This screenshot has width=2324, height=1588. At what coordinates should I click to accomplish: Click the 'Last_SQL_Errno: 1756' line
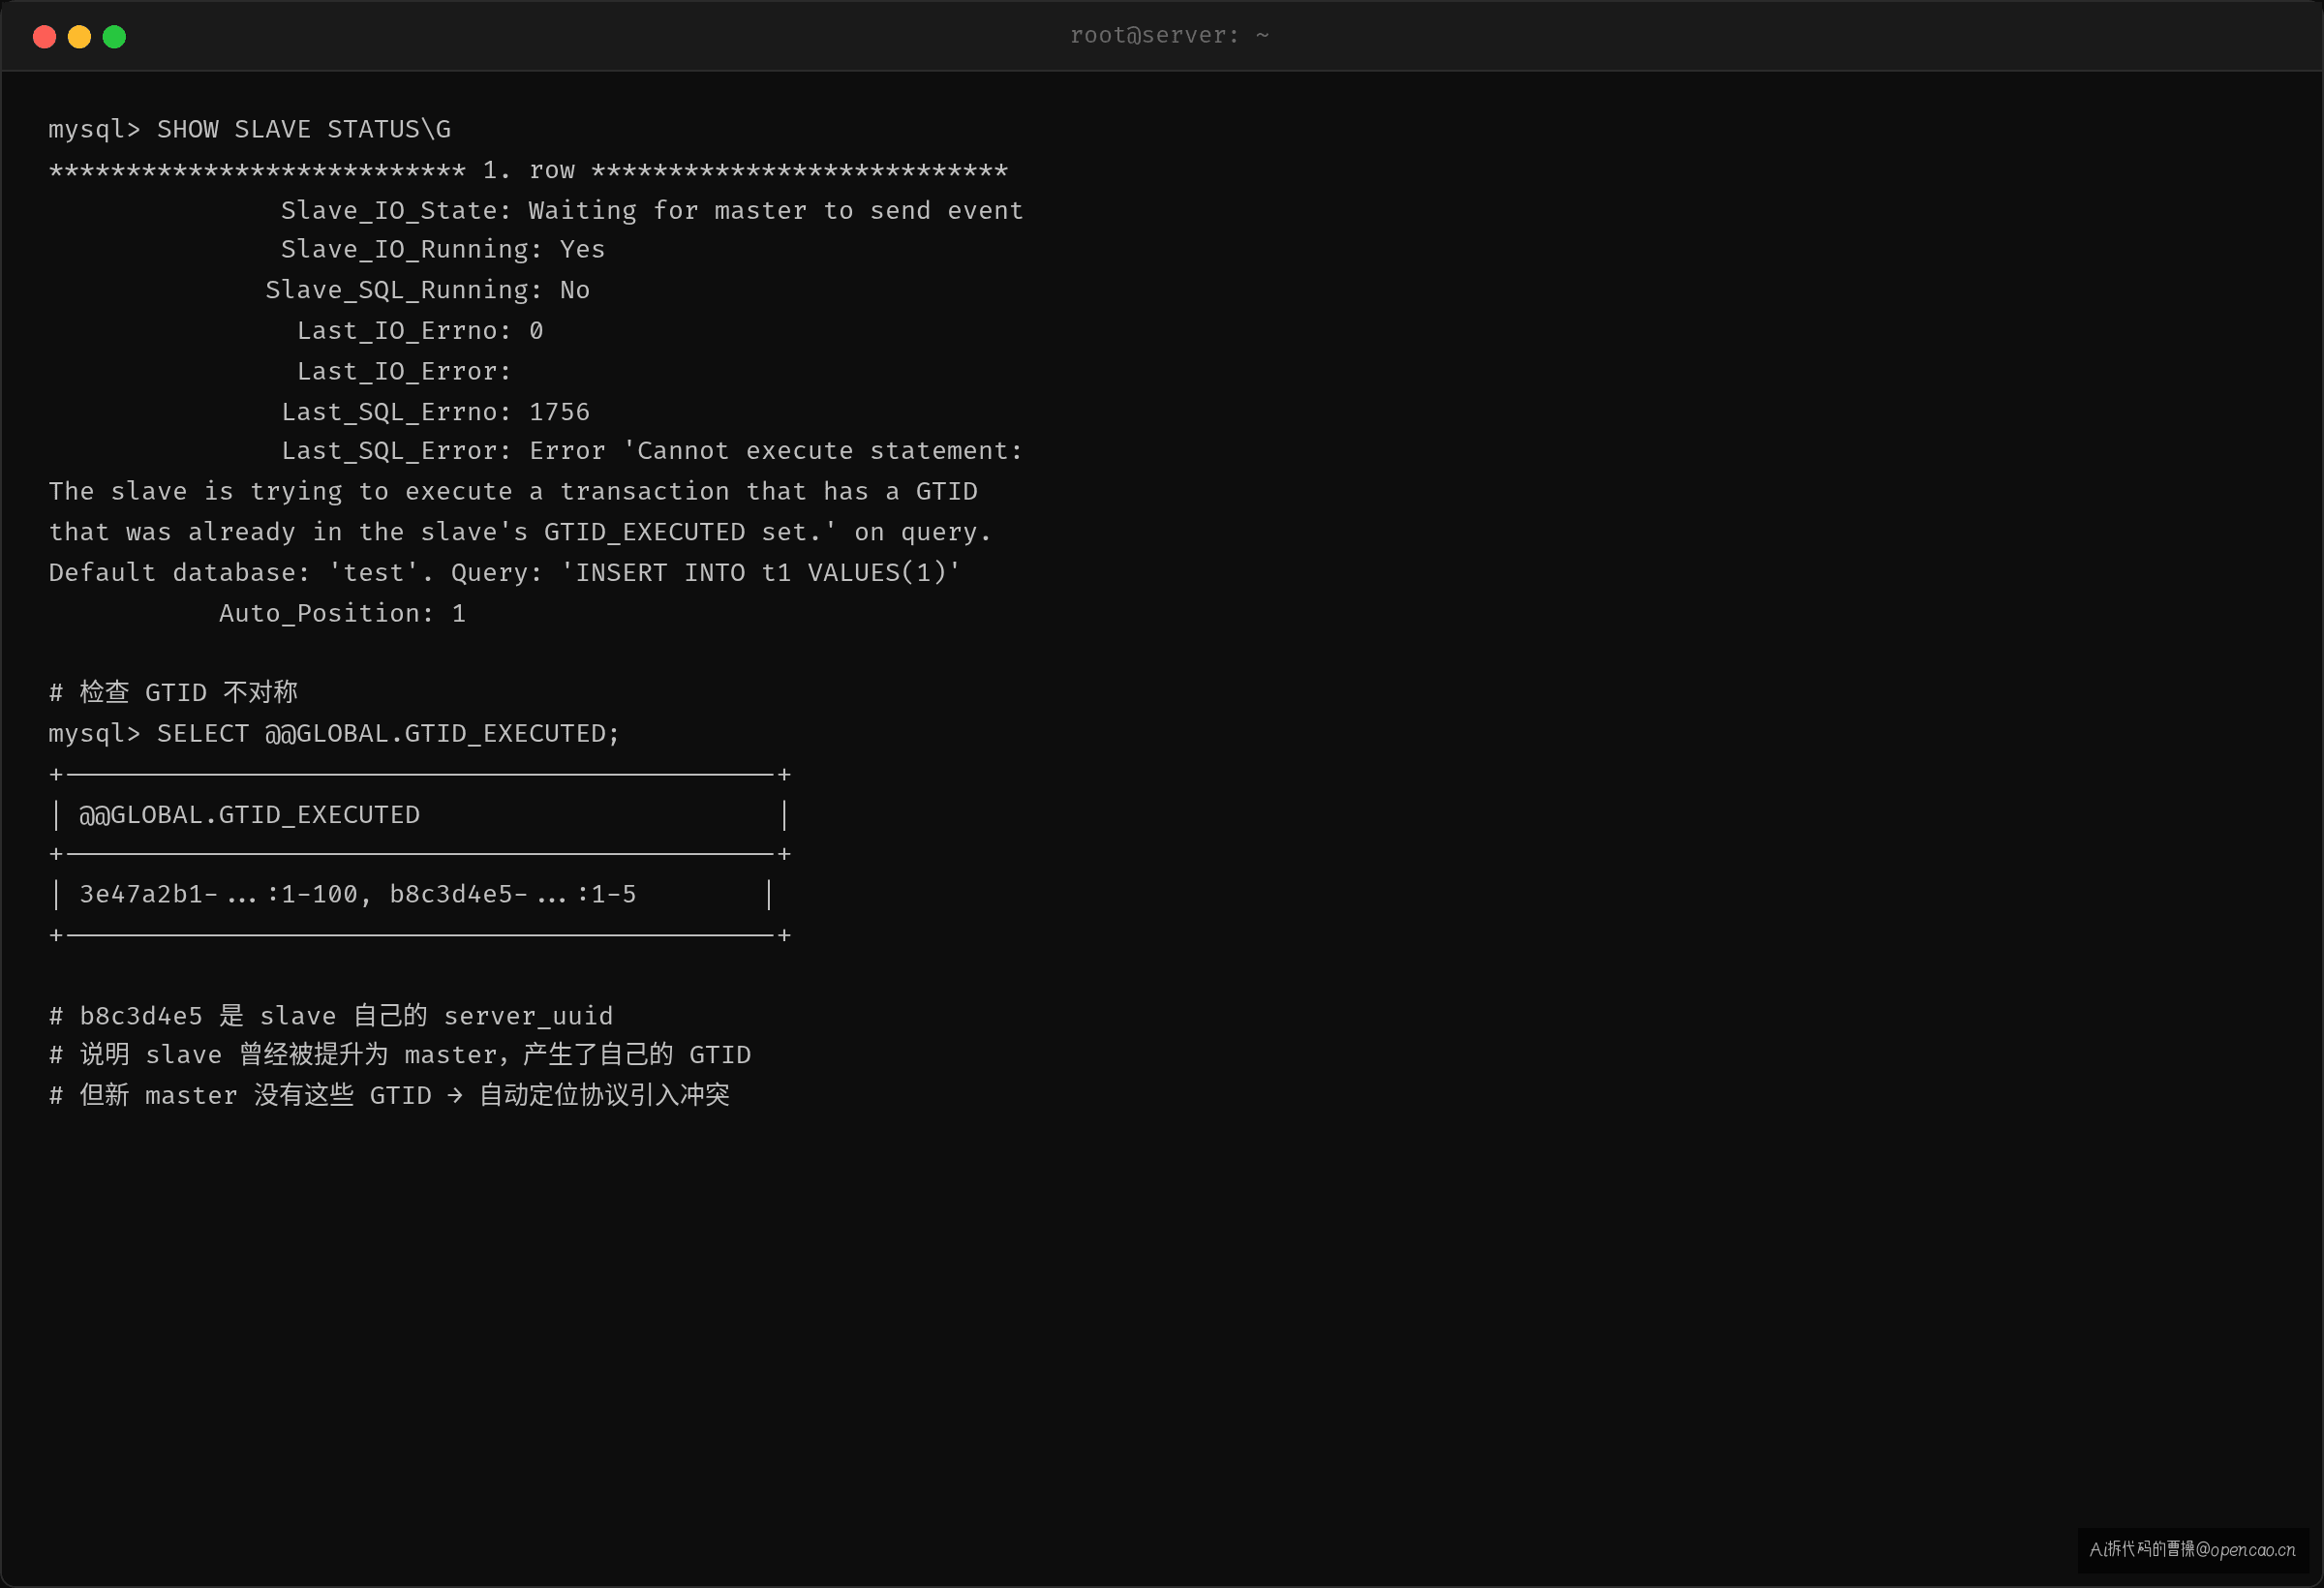click(x=436, y=412)
